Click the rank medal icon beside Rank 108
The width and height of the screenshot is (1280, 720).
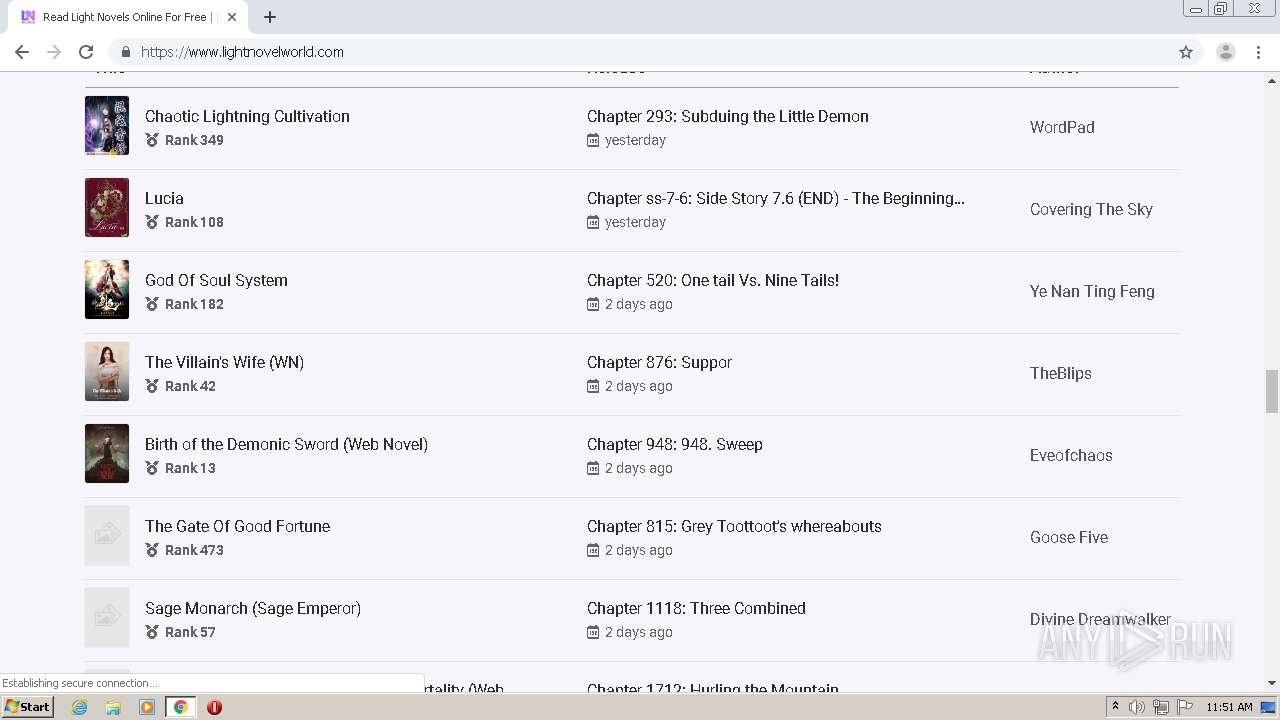pyautogui.click(x=152, y=222)
